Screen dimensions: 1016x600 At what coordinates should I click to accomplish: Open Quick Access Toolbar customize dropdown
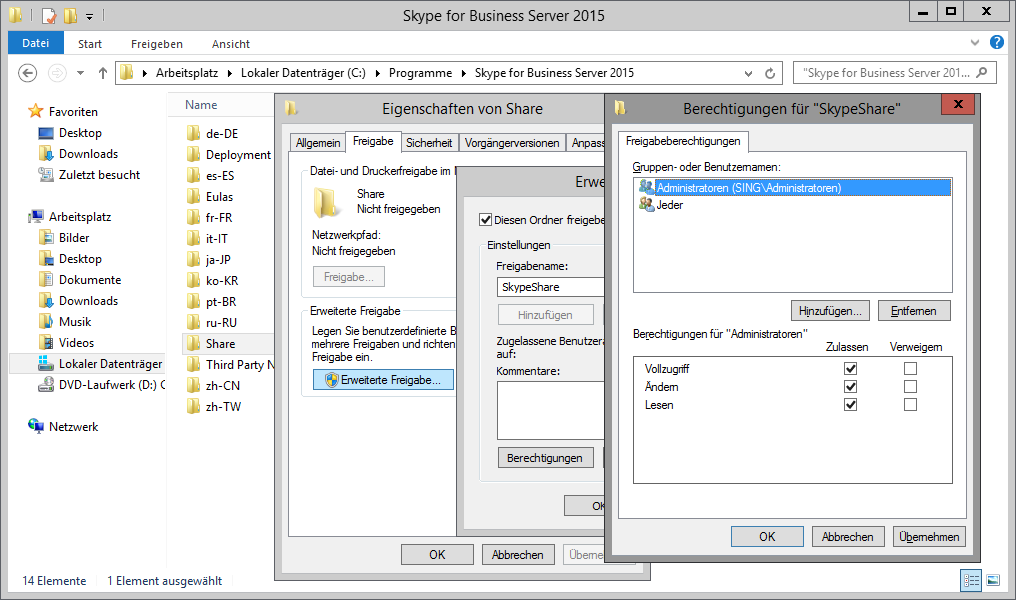tap(89, 16)
